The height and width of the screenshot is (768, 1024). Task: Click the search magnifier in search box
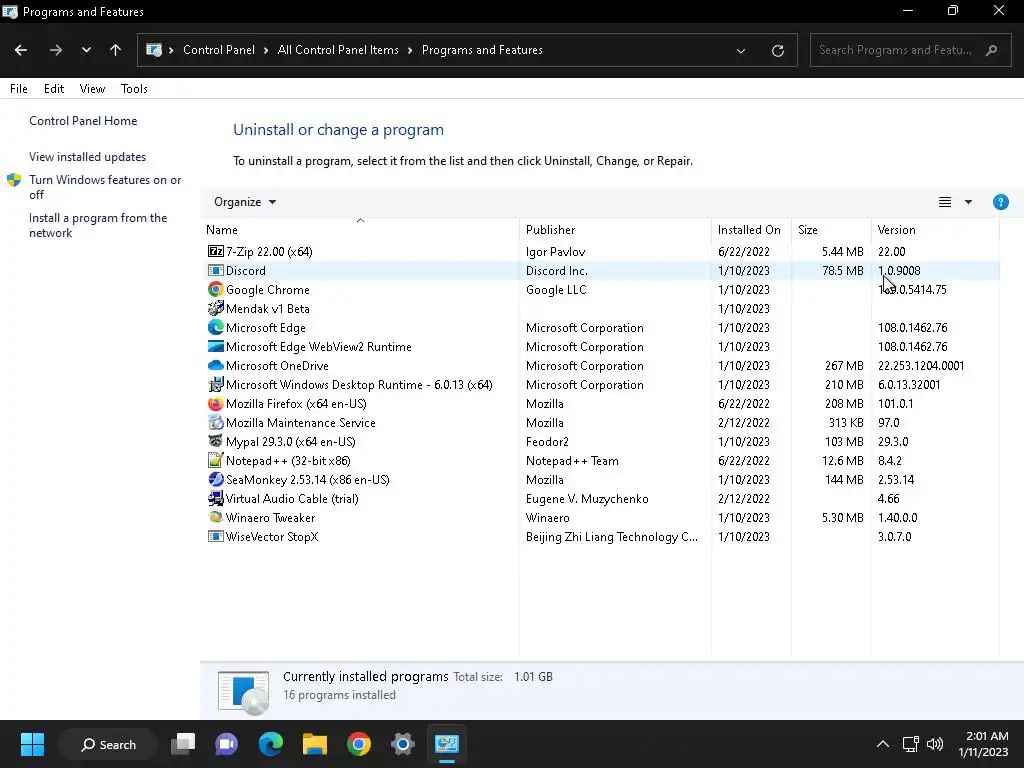click(x=991, y=50)
